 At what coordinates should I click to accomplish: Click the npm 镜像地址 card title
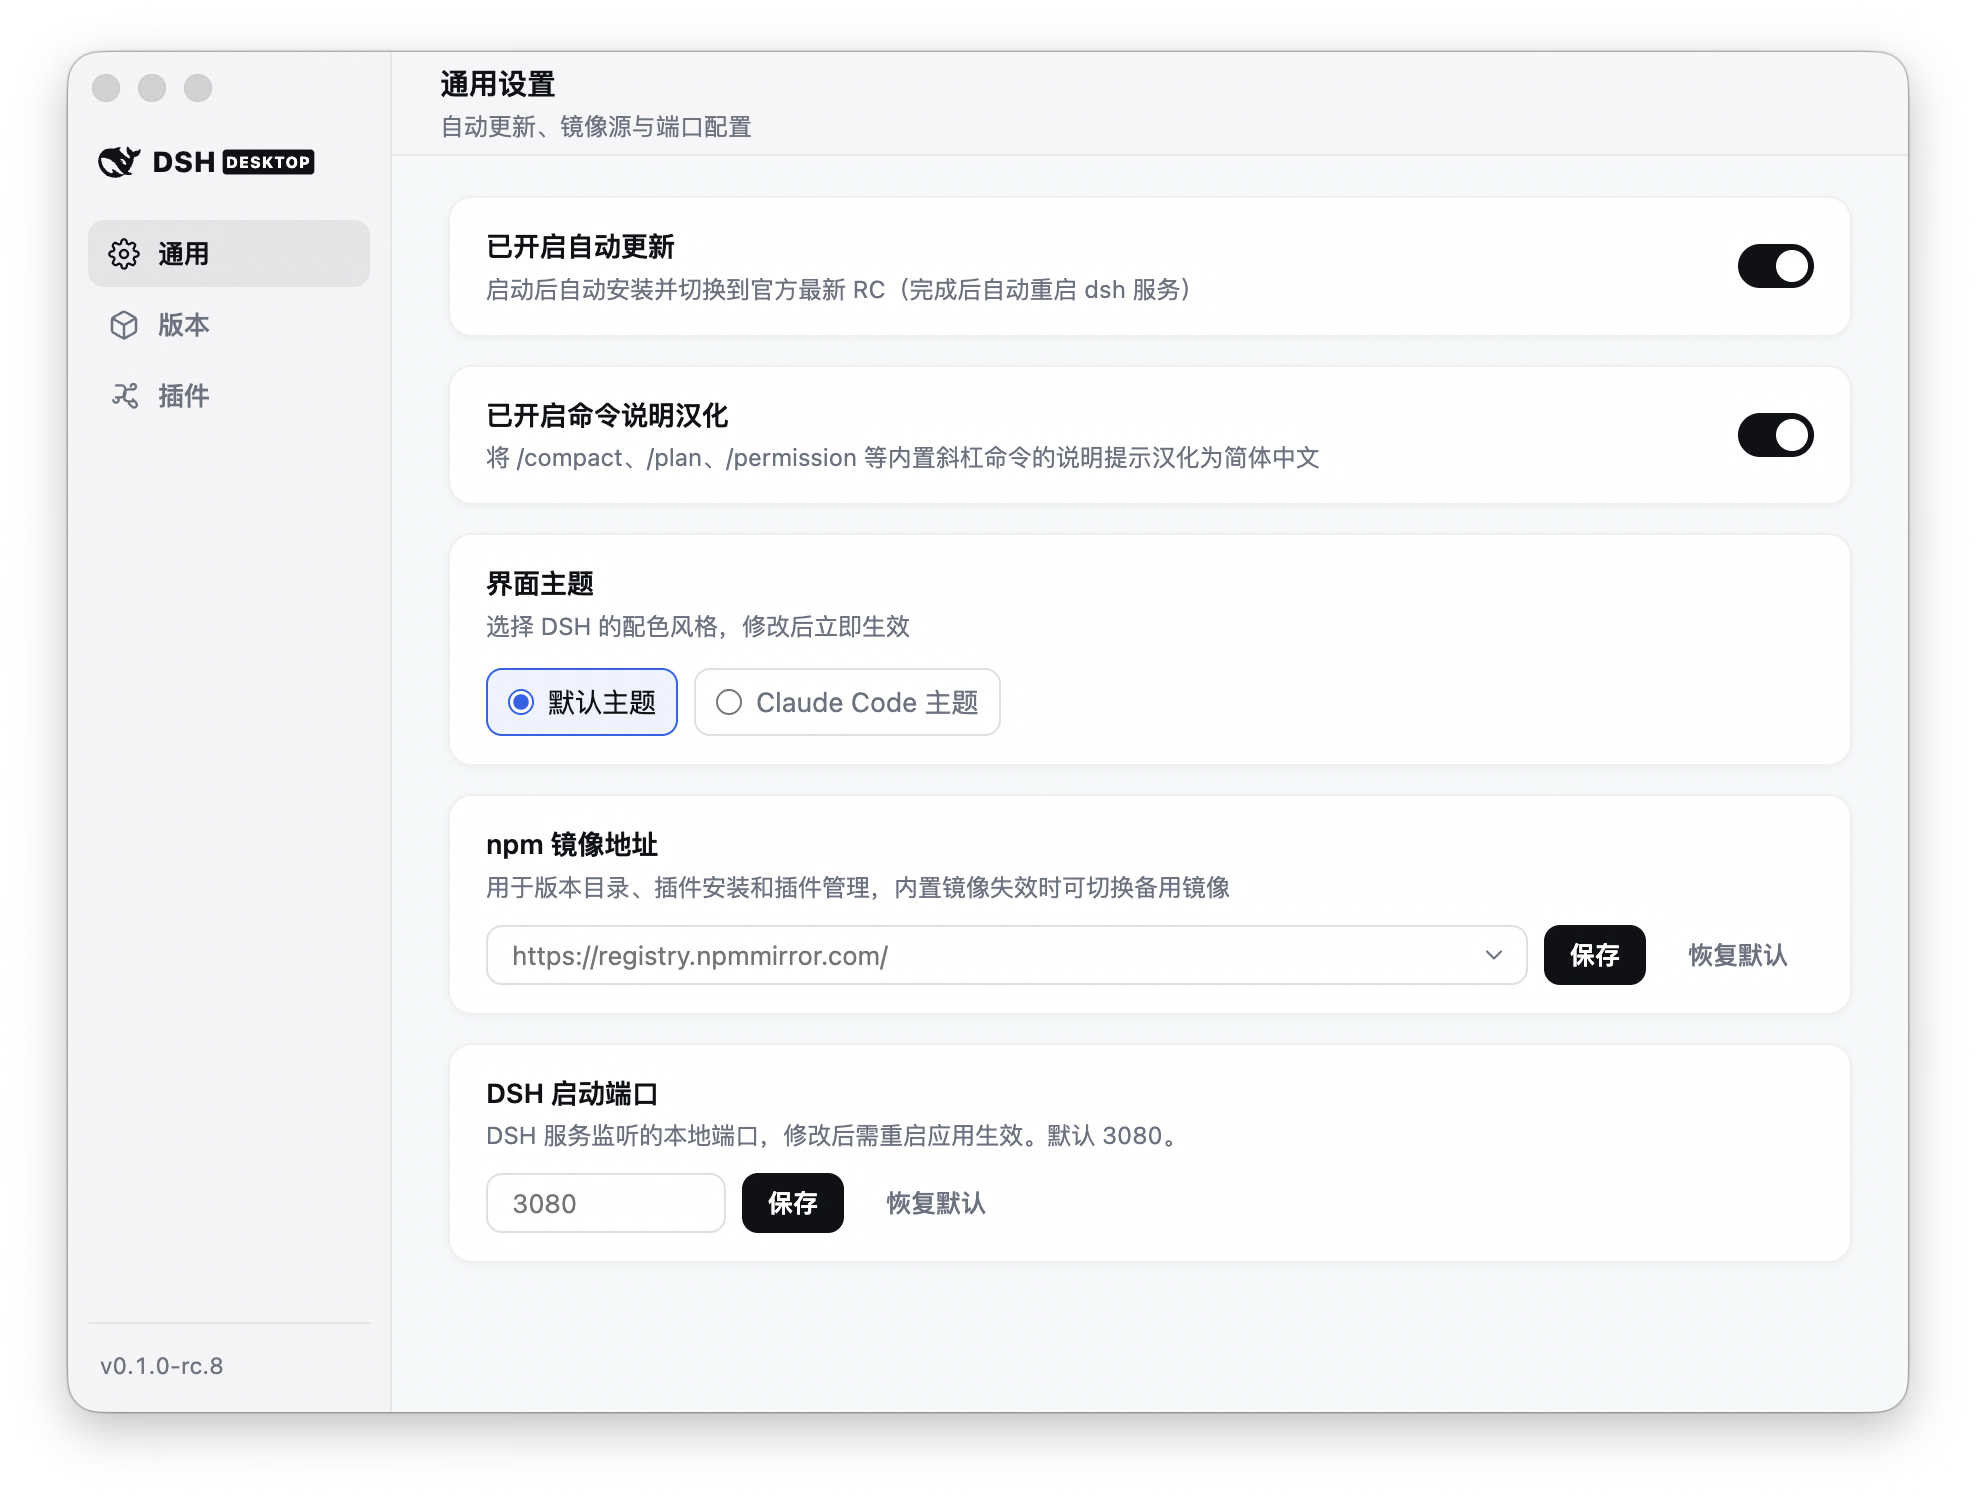(572, 845)
